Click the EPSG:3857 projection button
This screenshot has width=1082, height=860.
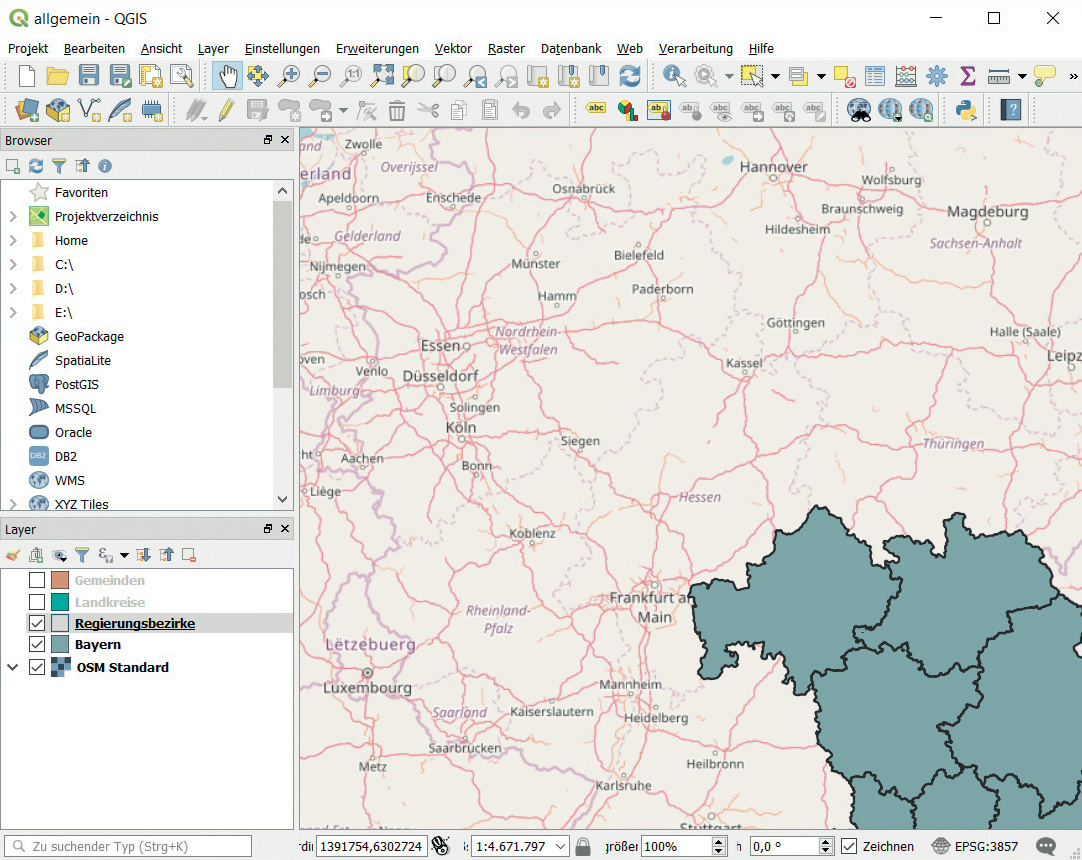click(975, 846)
